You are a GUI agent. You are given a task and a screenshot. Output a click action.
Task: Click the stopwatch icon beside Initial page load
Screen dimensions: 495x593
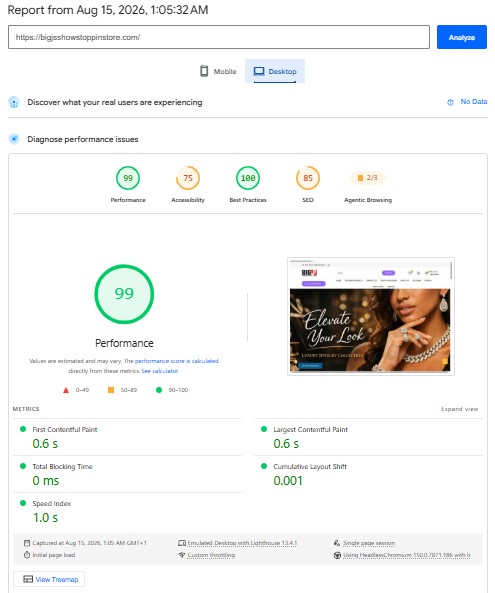(x=27, y=555)
